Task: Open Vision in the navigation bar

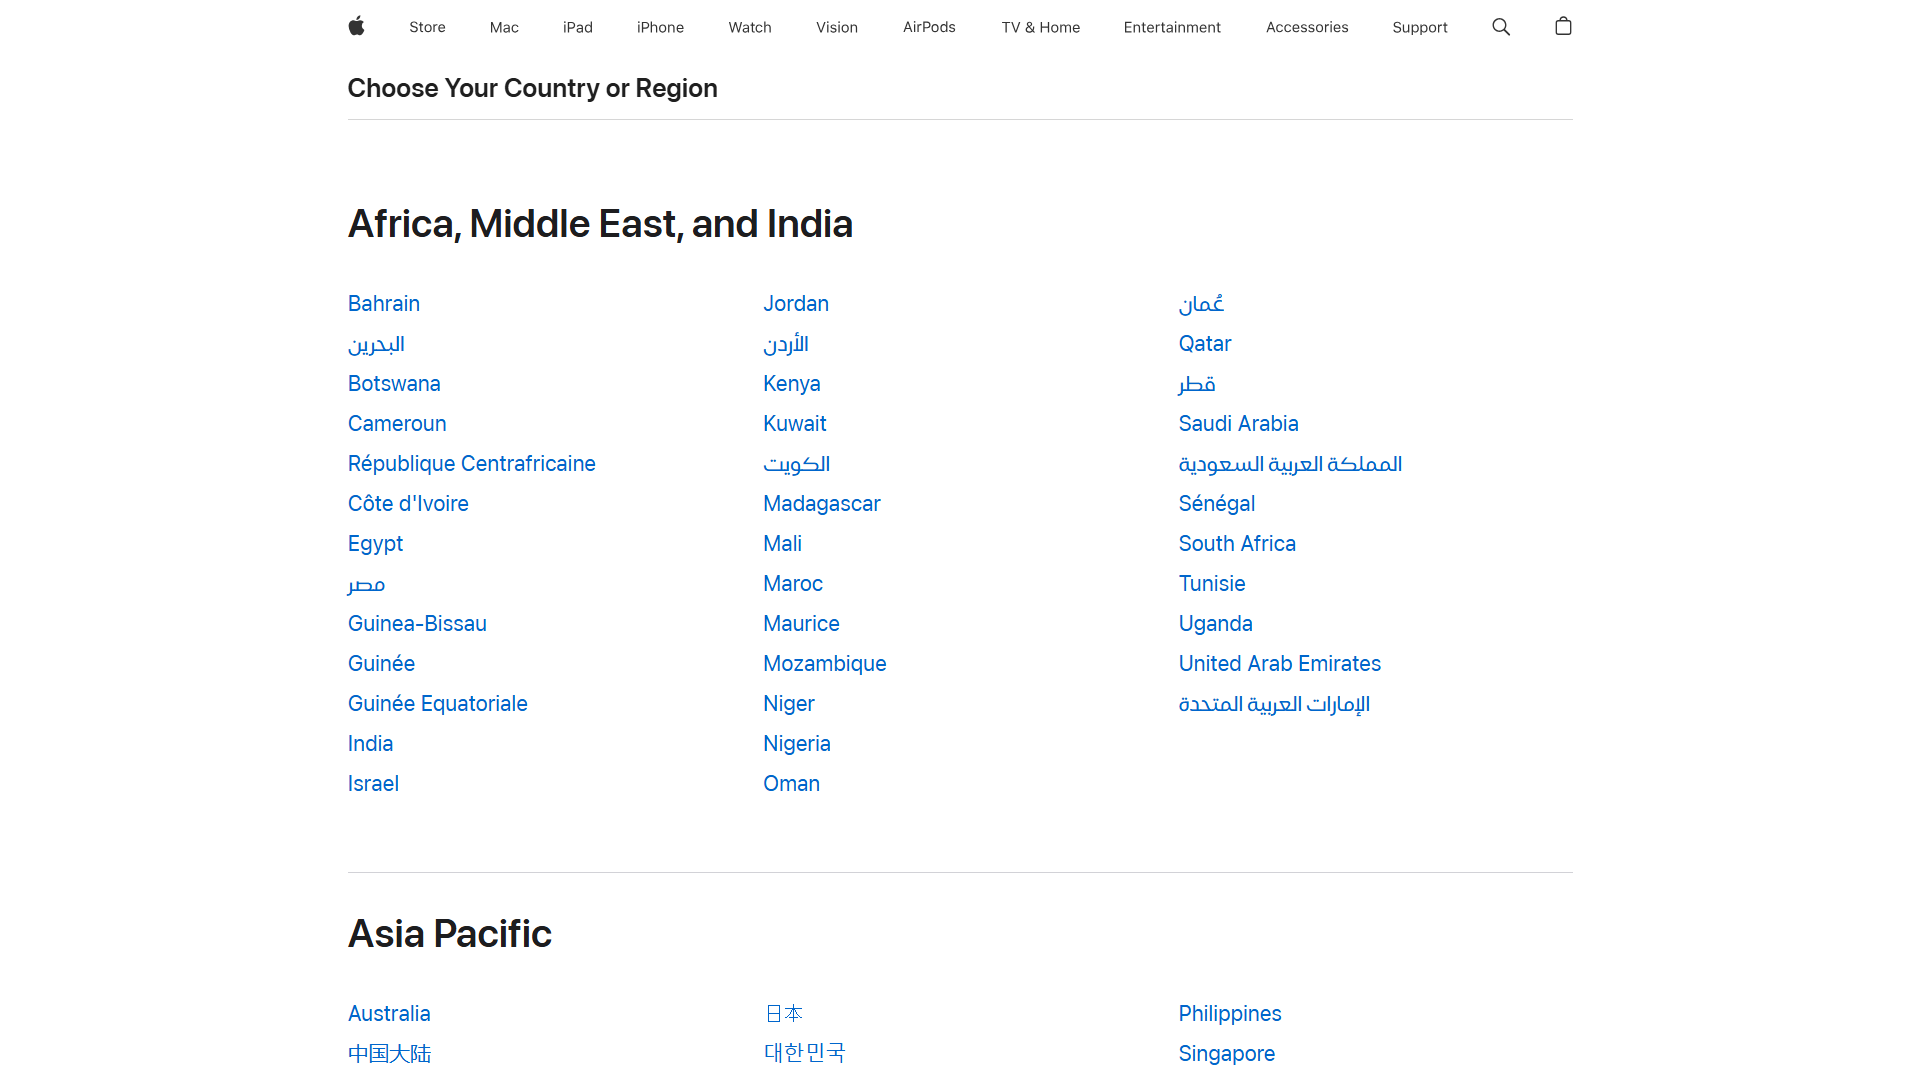Action: point(837,27)
